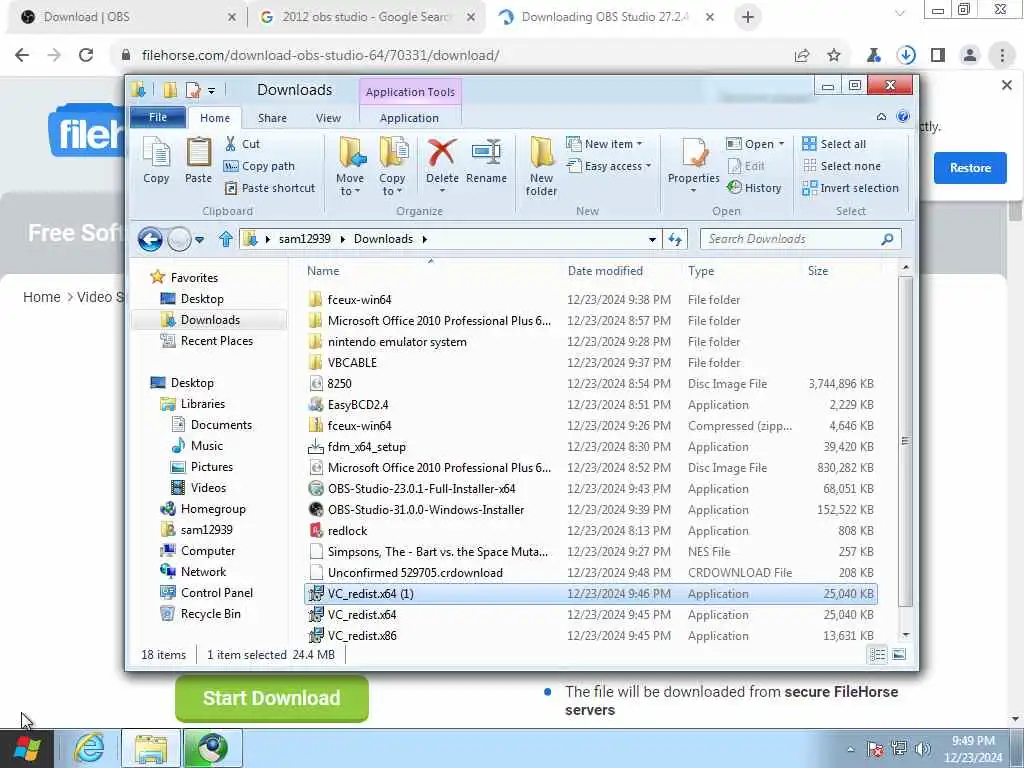Reload the FileHorse page in Chrome
1024x768 pixels.
(86, 56)
